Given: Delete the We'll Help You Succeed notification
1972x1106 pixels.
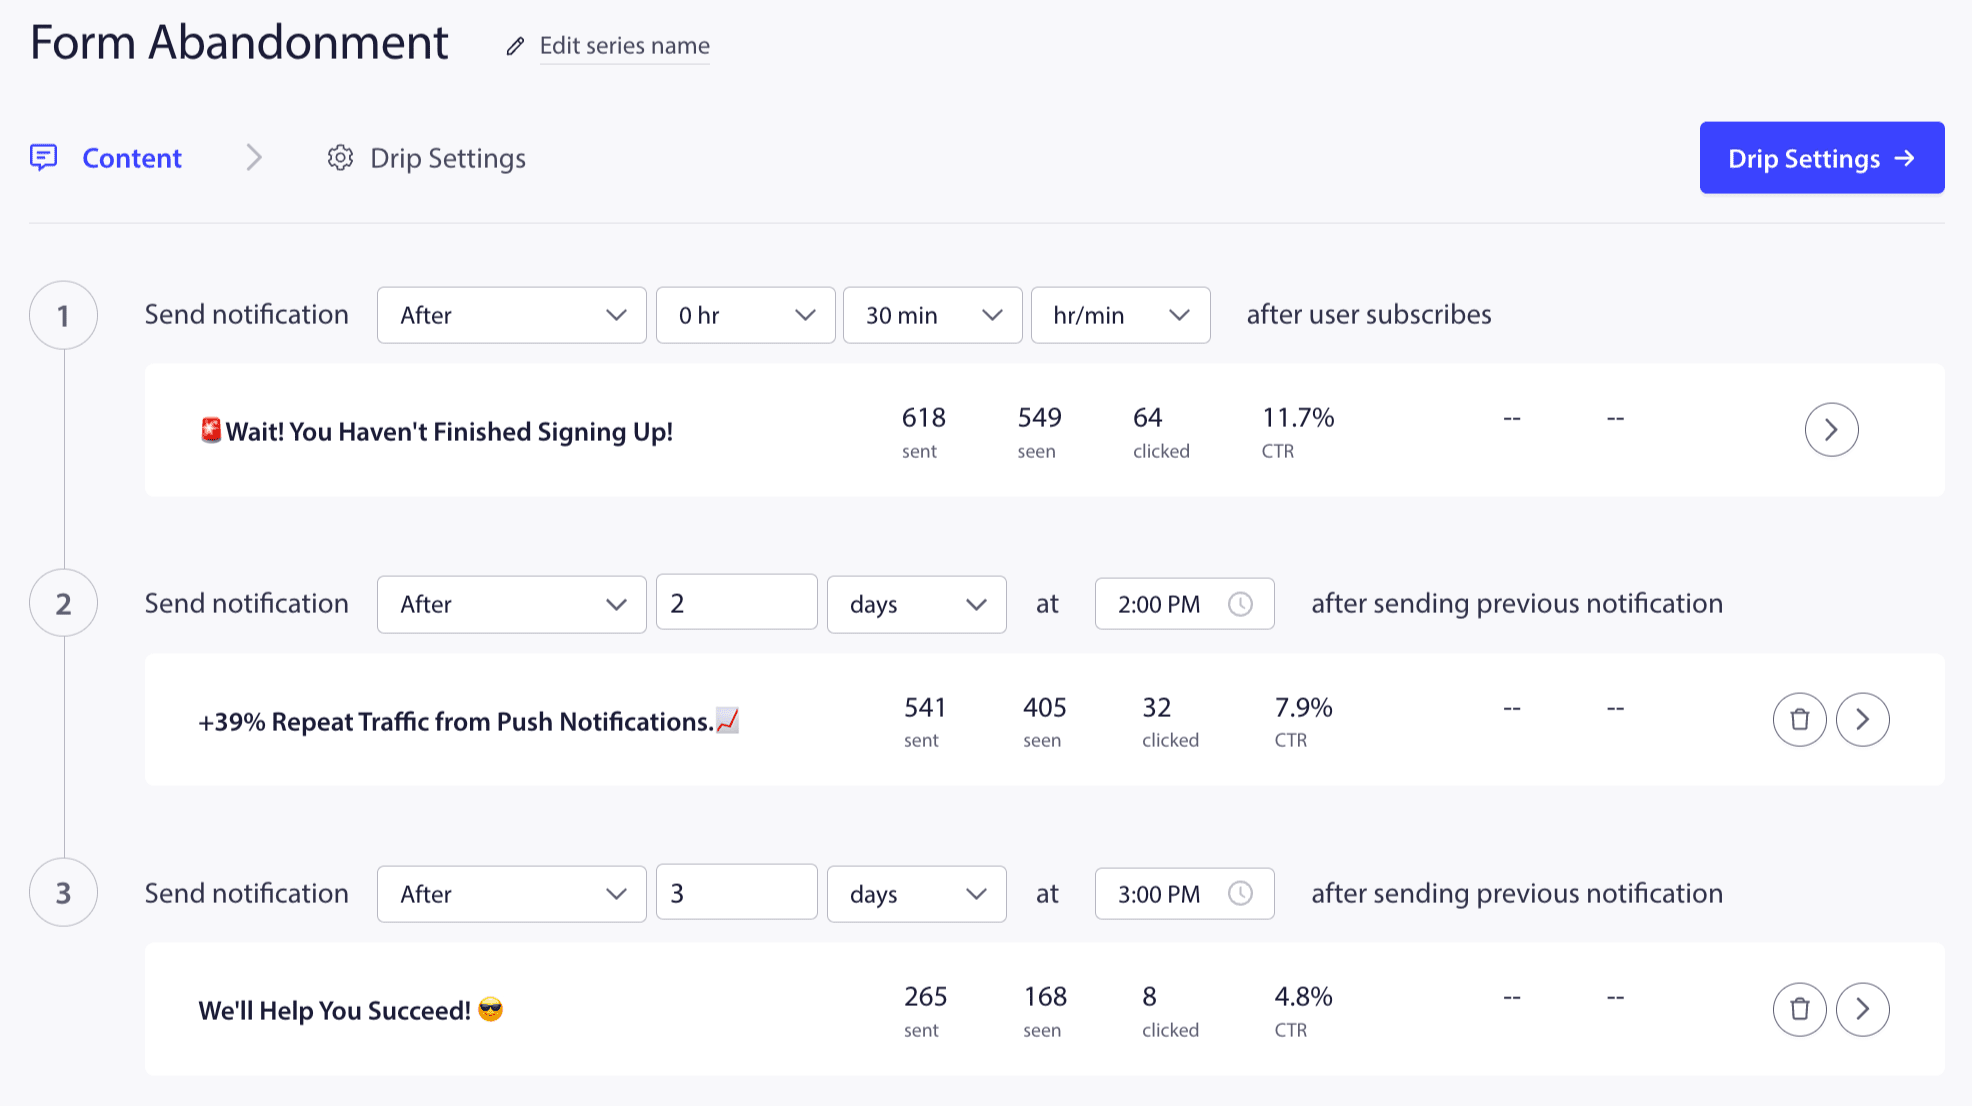Looking at the screenshot, I should 1799,1009.
